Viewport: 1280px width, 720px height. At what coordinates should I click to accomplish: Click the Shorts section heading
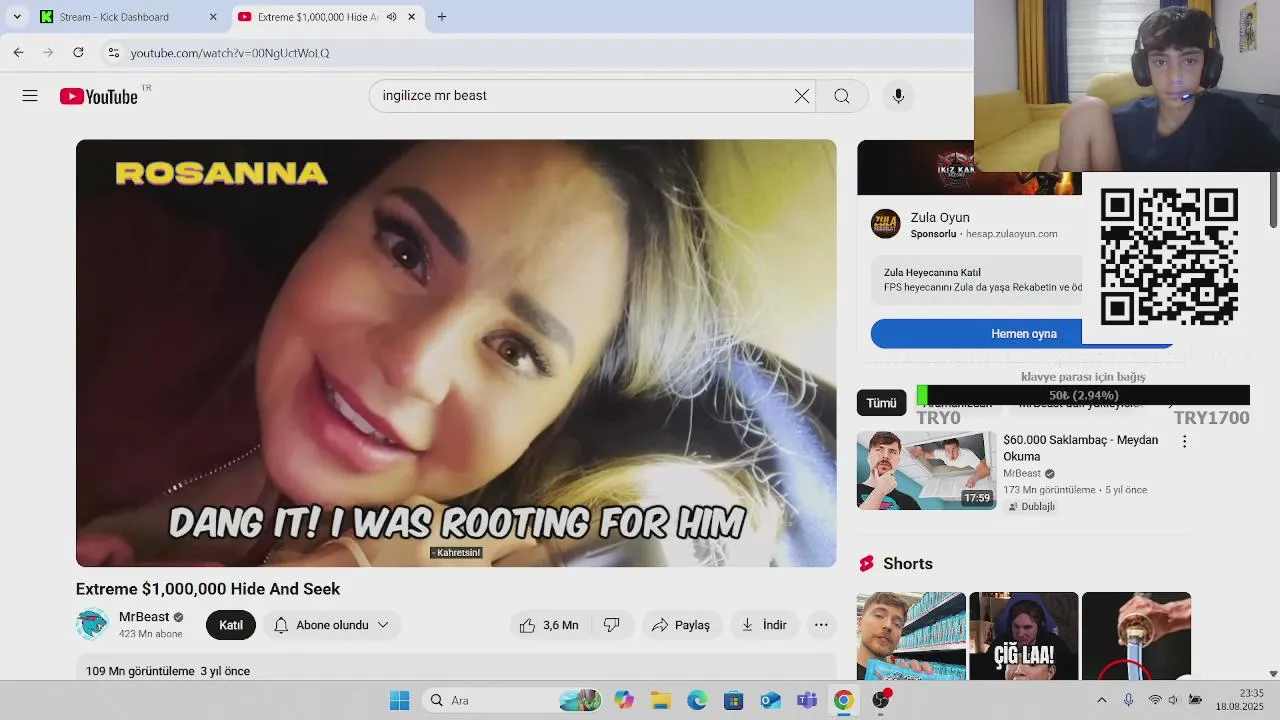908,564
